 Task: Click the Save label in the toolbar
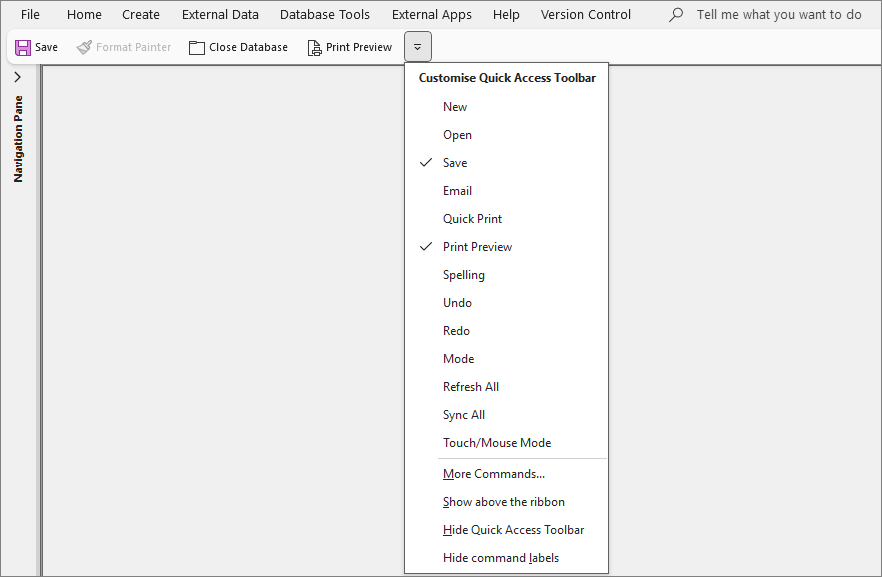46,47
